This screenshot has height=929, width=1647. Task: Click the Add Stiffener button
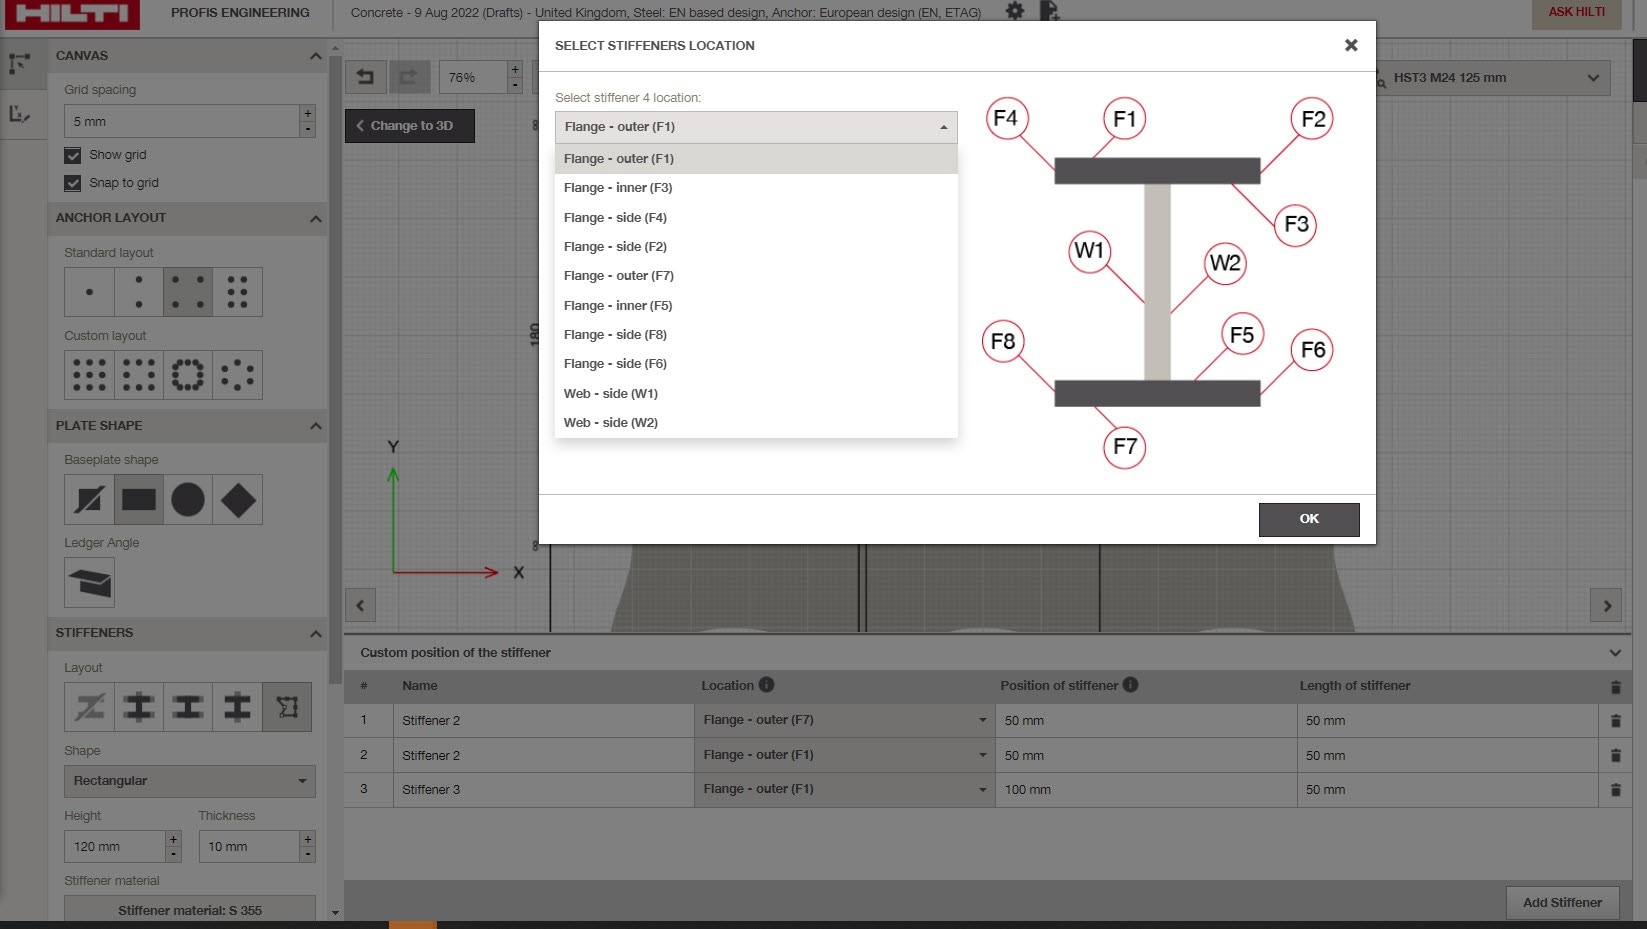pos(1561,902)
